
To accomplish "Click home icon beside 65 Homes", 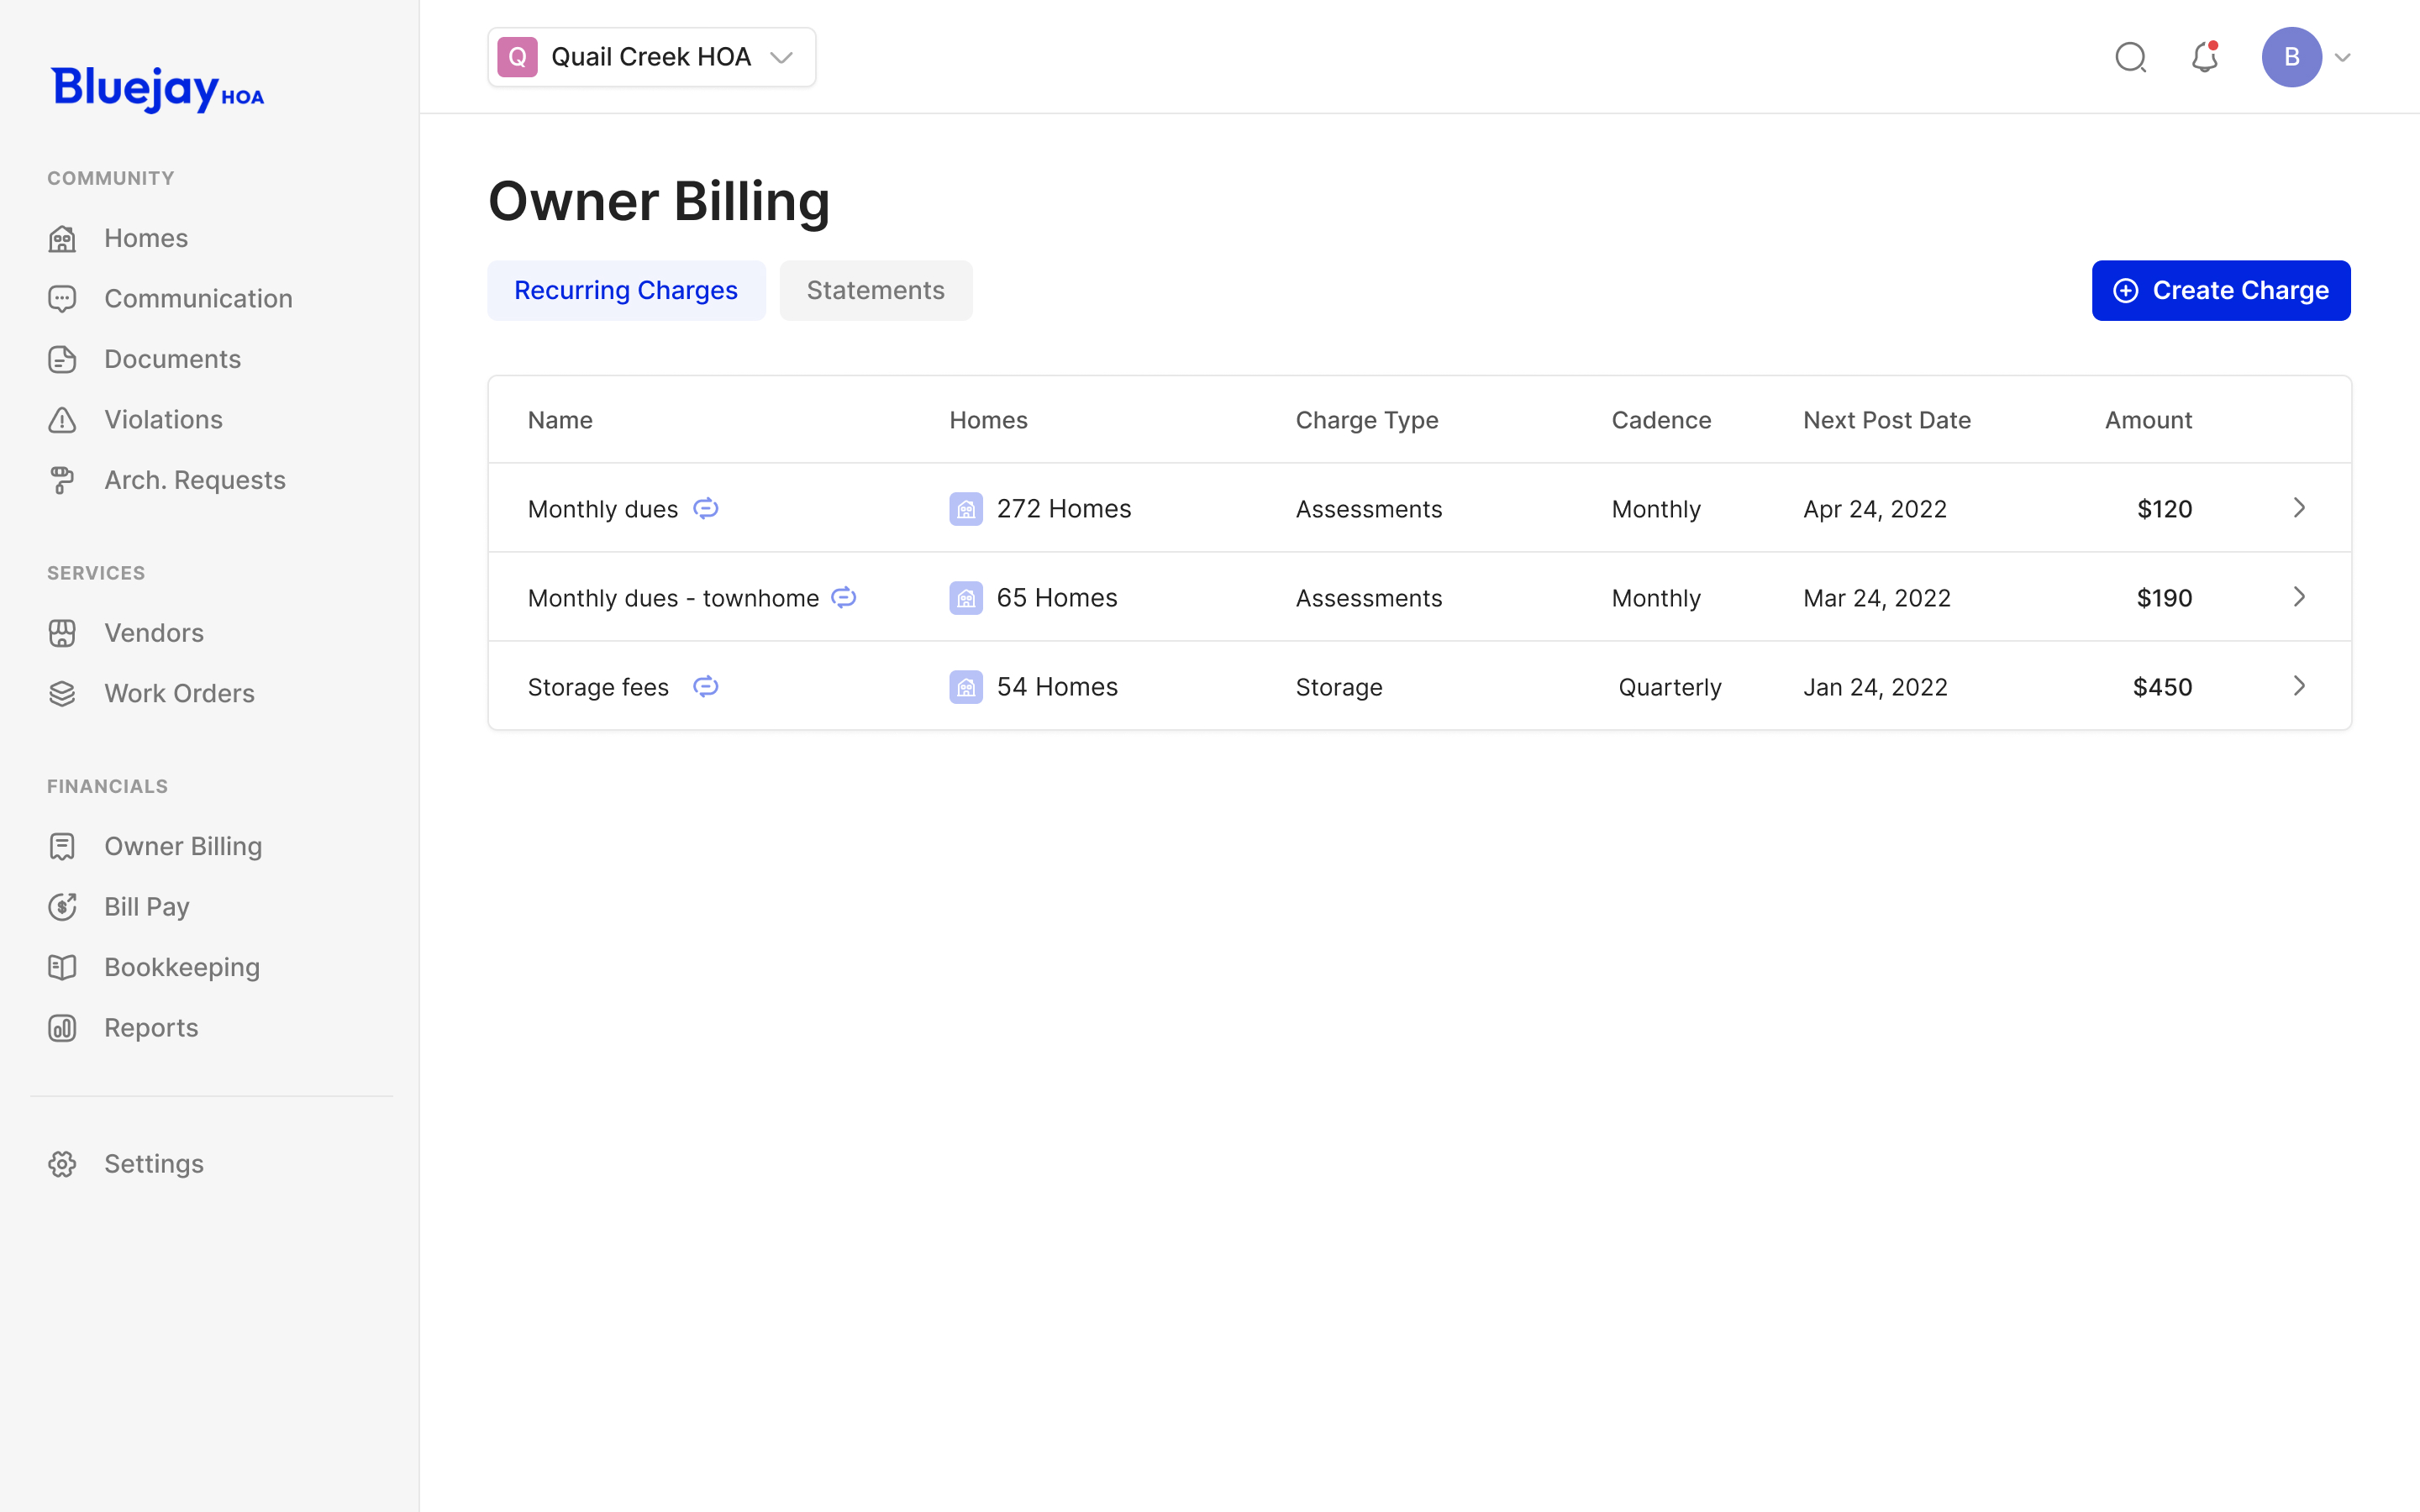I will [966, 598].
